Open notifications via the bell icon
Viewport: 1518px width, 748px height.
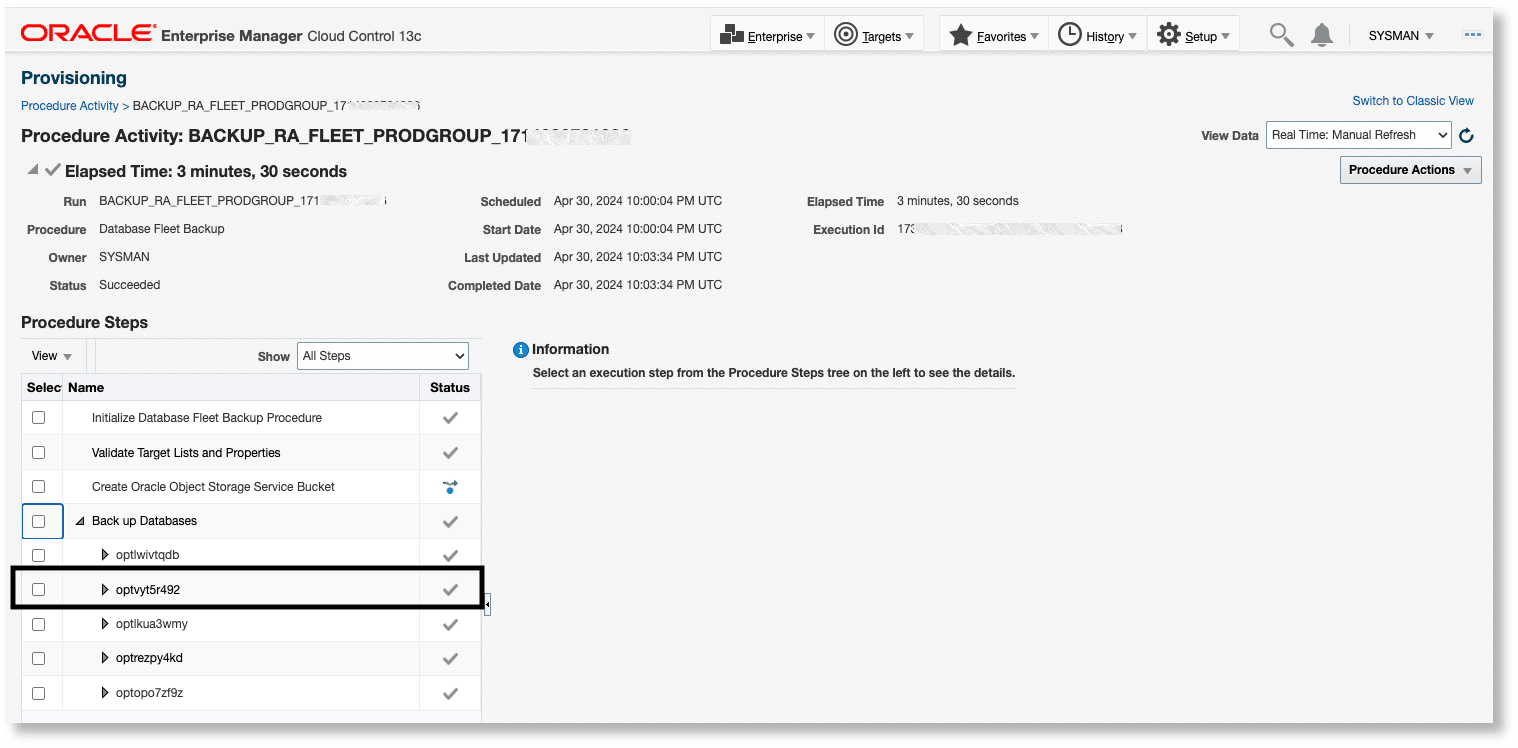point(1321,33)
